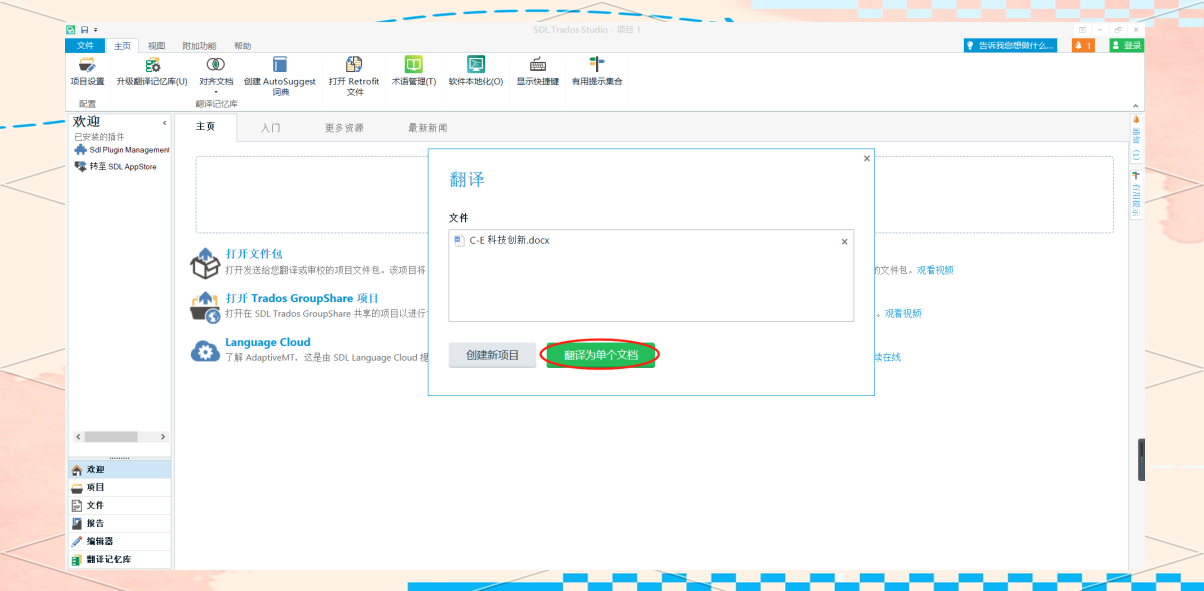Open Sdl Plugin Management plugin
The height and width of the screenshot is (591, 1204).
point(122,150)
